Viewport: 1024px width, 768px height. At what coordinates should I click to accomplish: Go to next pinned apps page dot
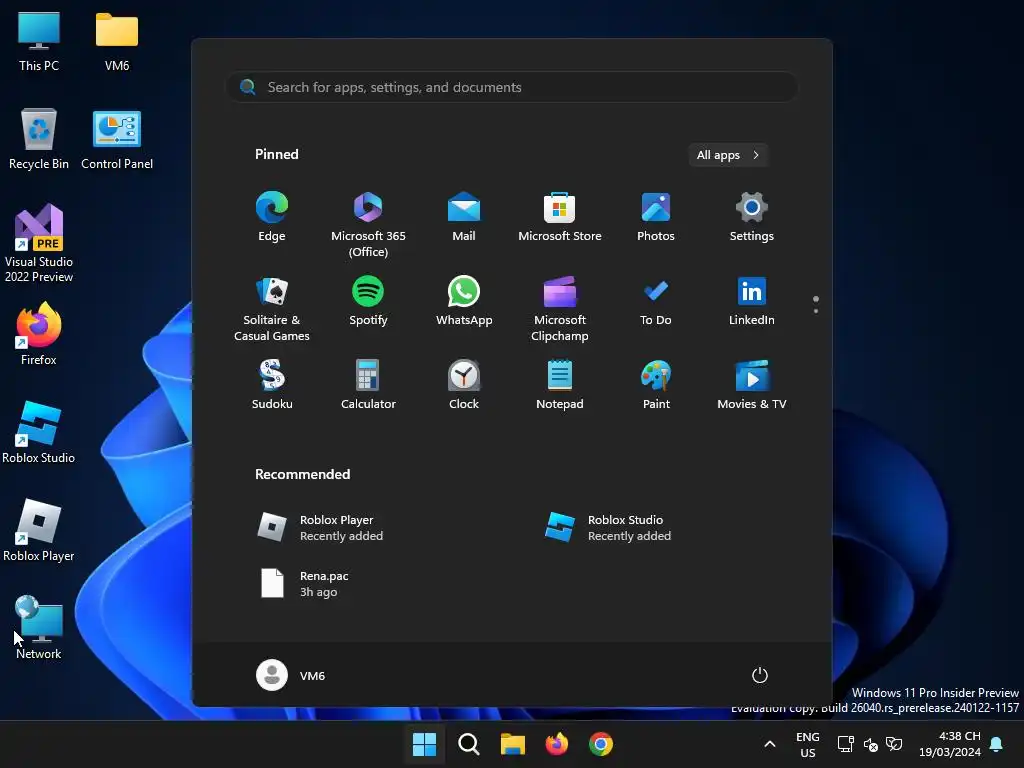816,311
